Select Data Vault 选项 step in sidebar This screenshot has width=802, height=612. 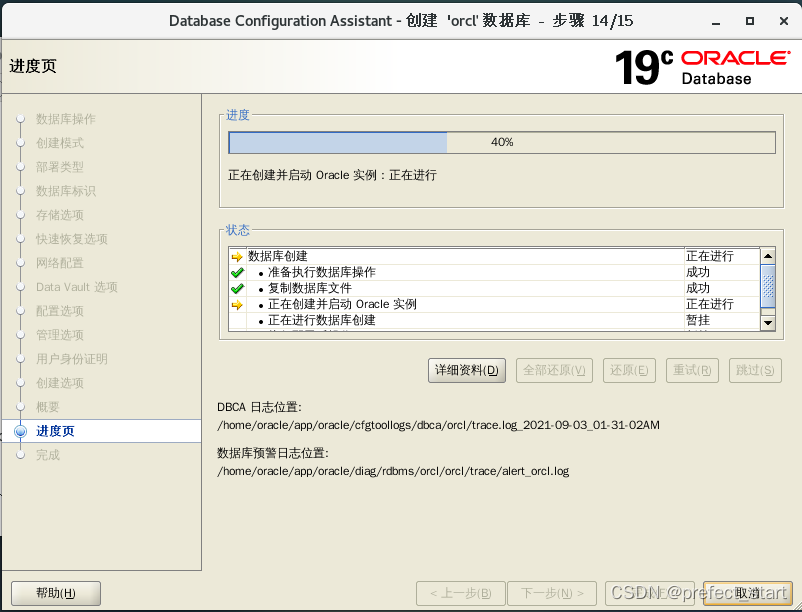77,287
